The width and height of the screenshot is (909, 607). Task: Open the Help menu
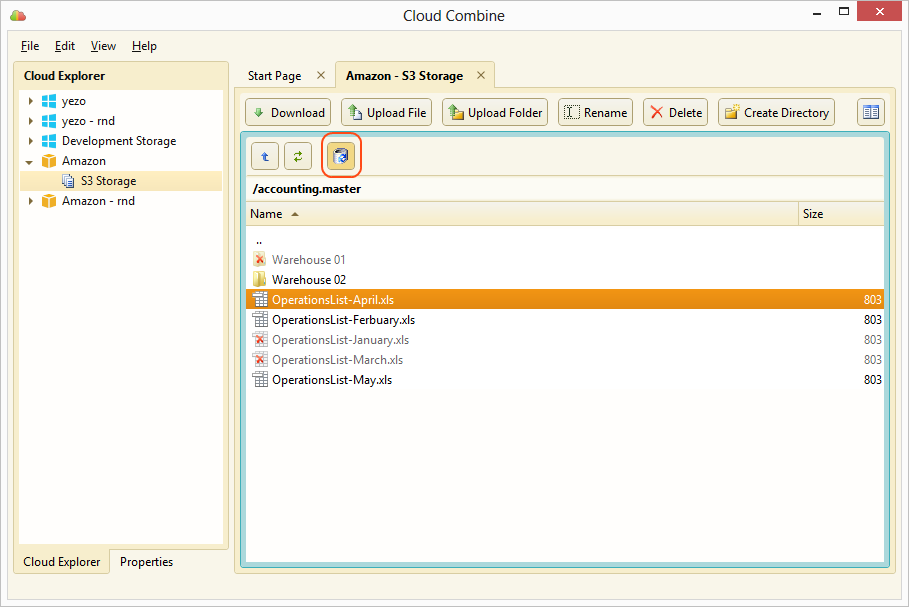[x=144, y=46]
